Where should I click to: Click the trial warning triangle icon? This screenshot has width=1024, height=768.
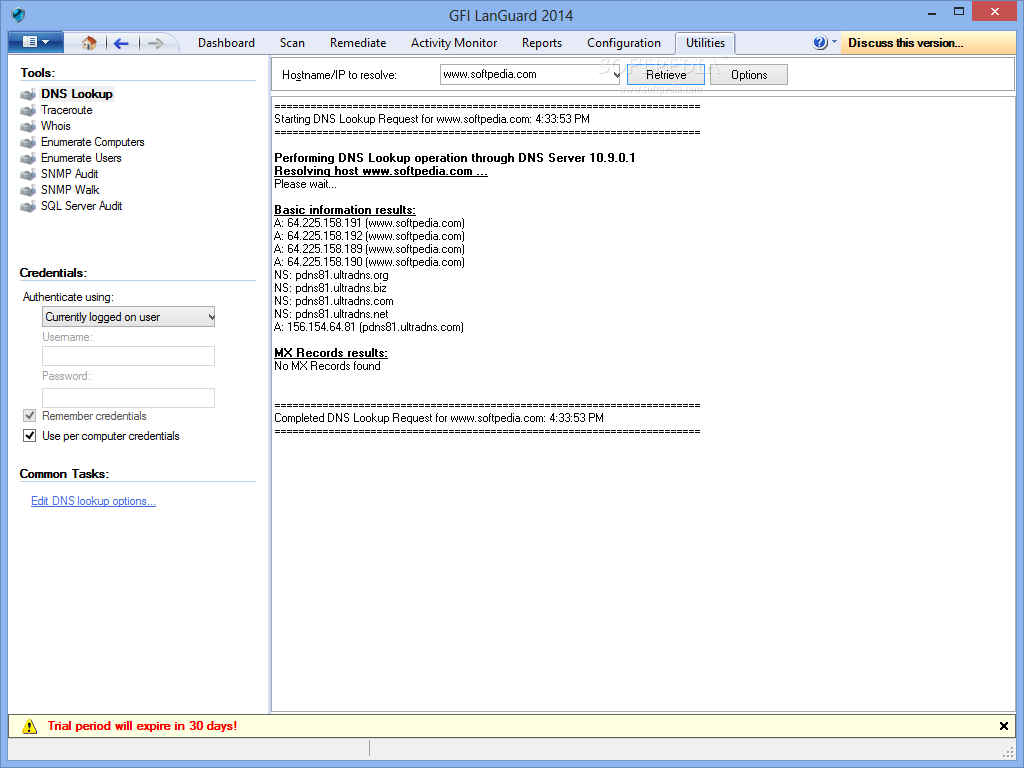click(29, 726)
